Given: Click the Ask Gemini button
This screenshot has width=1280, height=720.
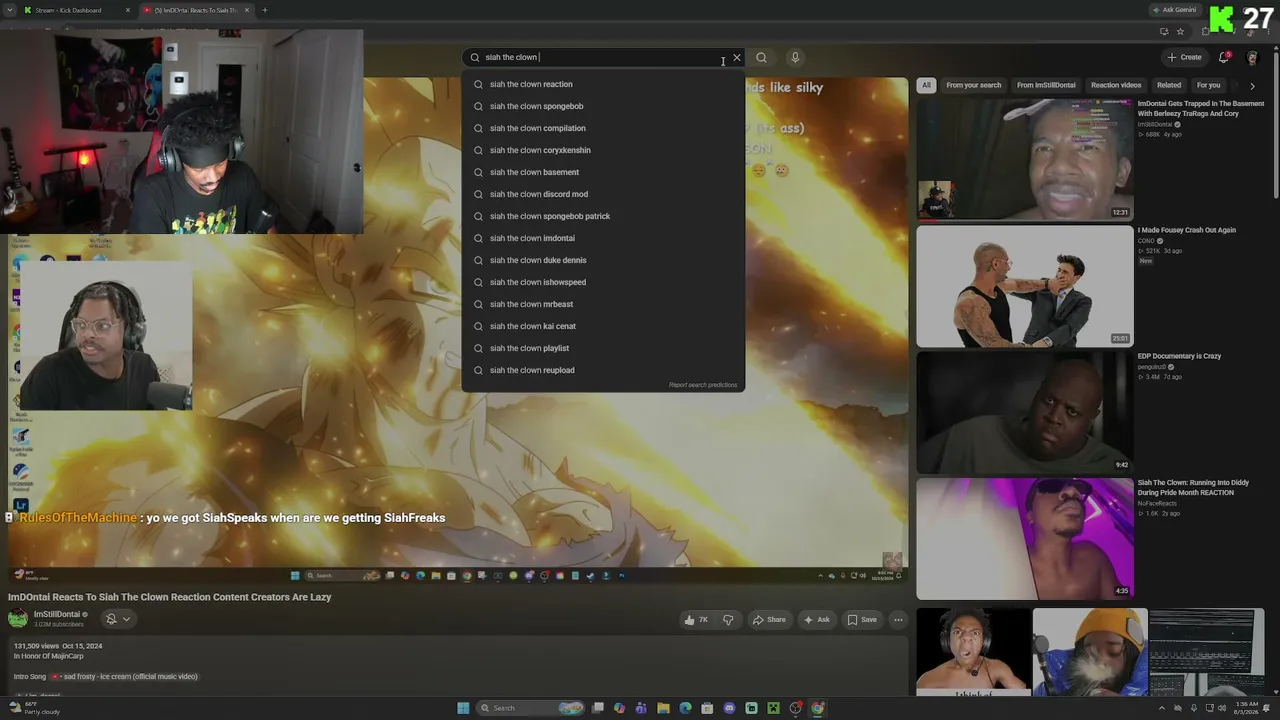Looking at the screenshot, I should pos(1175,10).
